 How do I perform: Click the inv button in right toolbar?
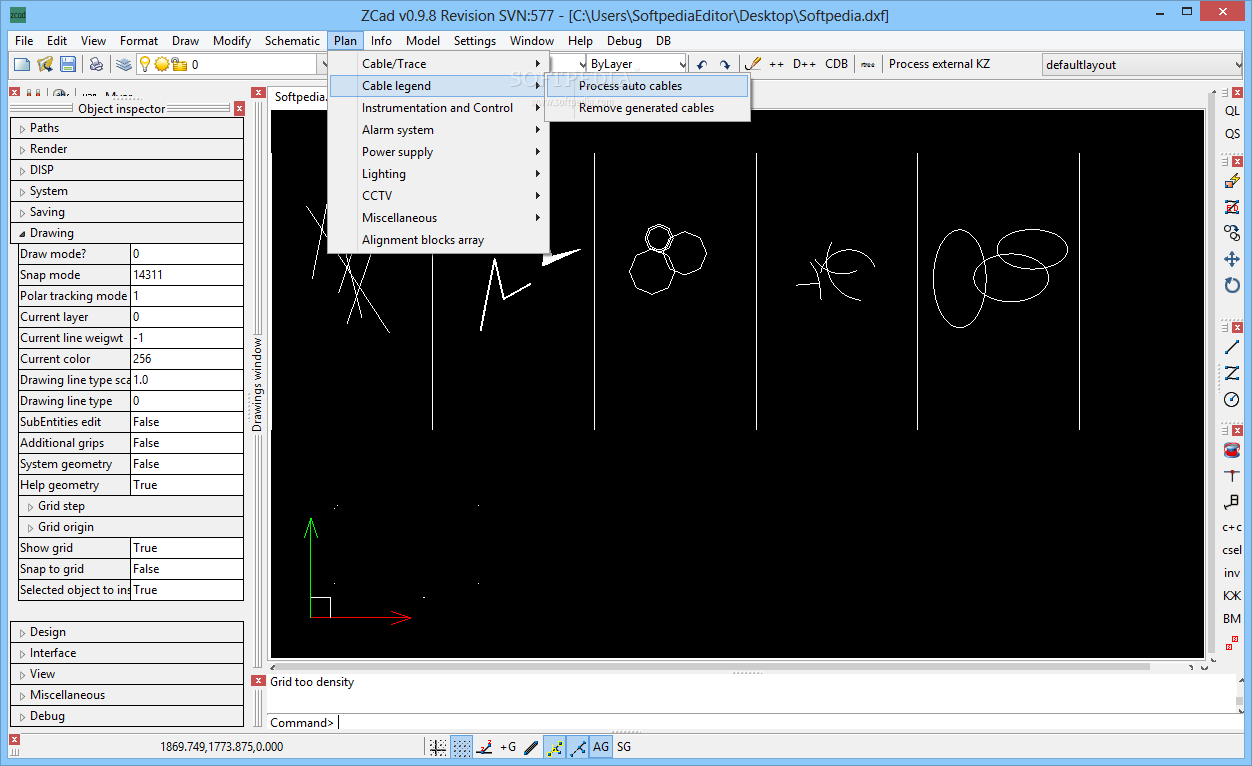(x=1232, y=573)
